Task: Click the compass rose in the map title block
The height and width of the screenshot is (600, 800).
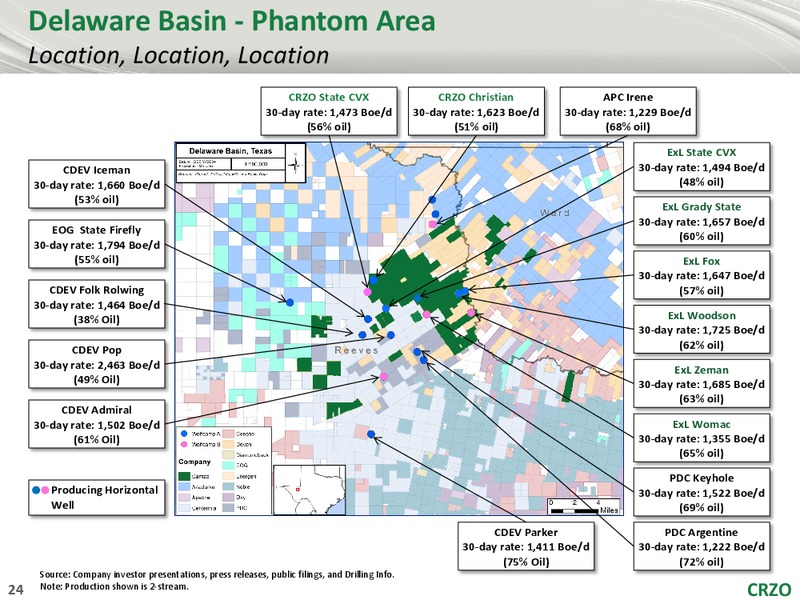Action: [x=295, y=164]
